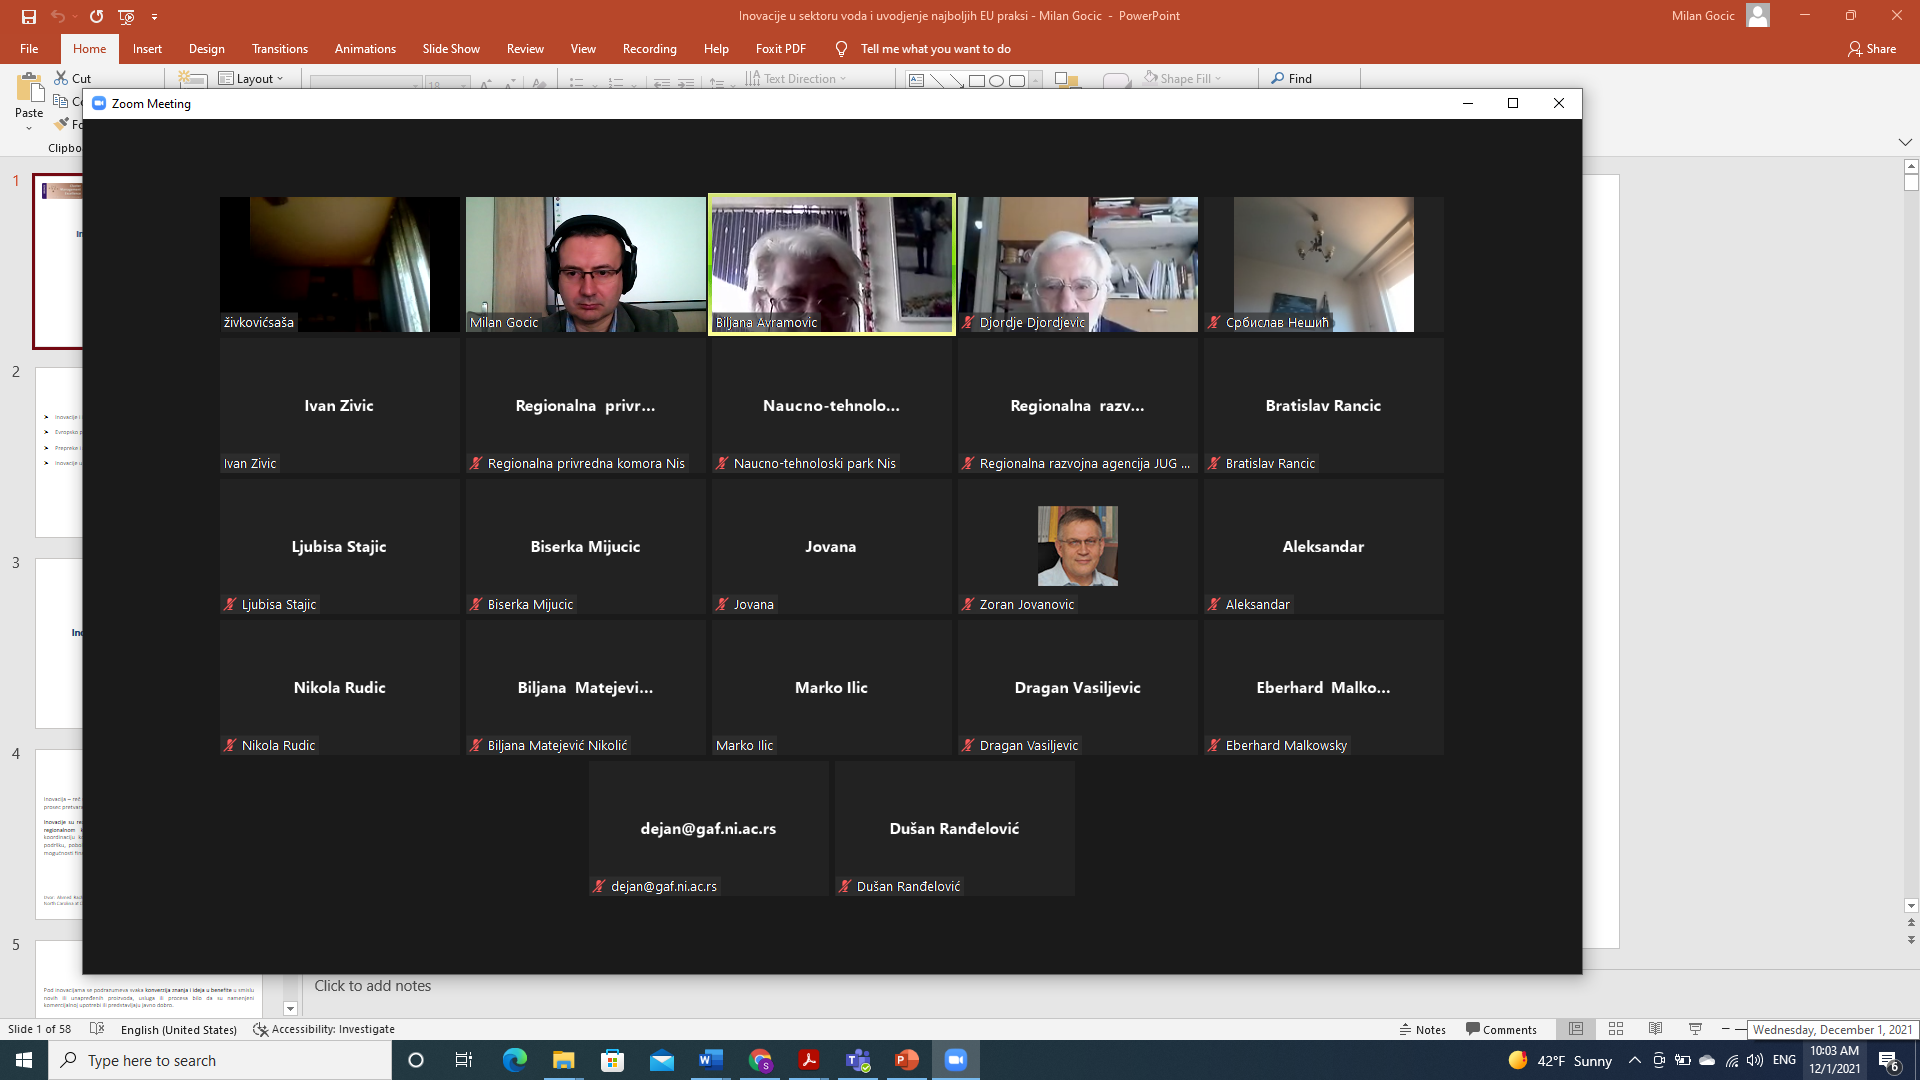Screen dimensions: 1920x1080
Task: Click slide panel scroll down arrow
Action: tap(291, 1009)
